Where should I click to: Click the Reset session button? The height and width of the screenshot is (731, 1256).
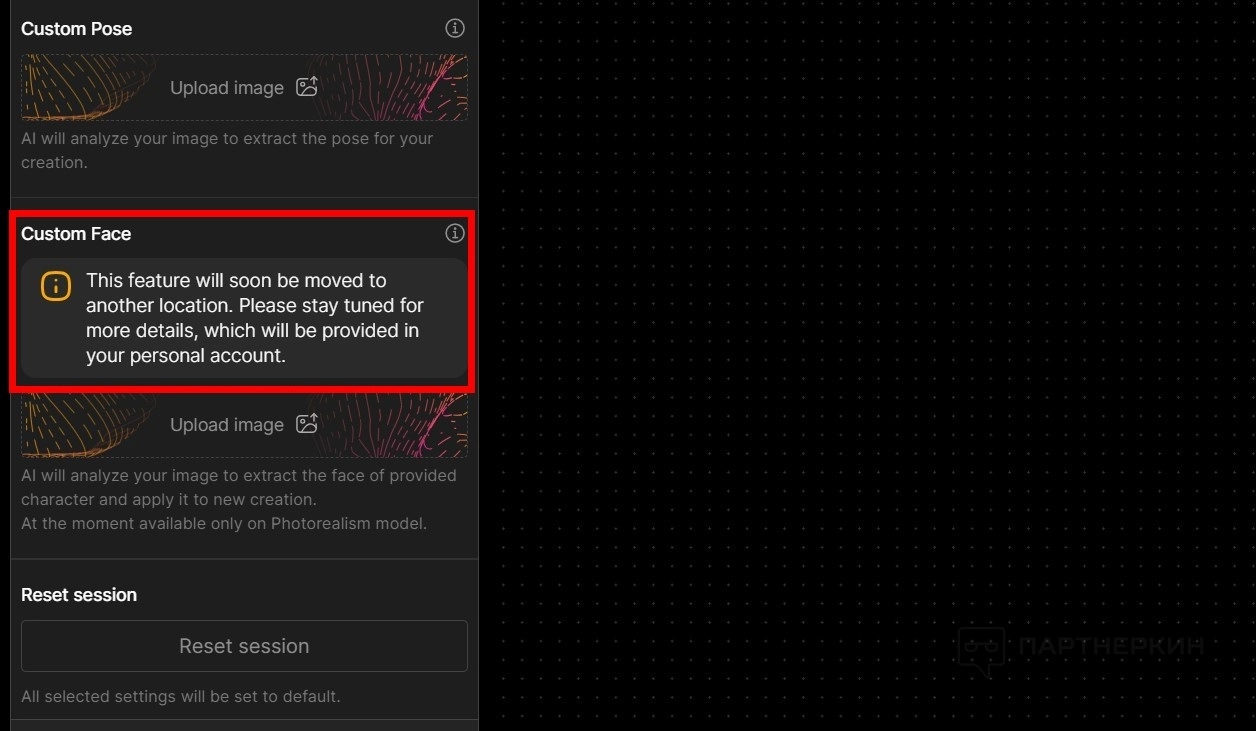tap(244, 646)
